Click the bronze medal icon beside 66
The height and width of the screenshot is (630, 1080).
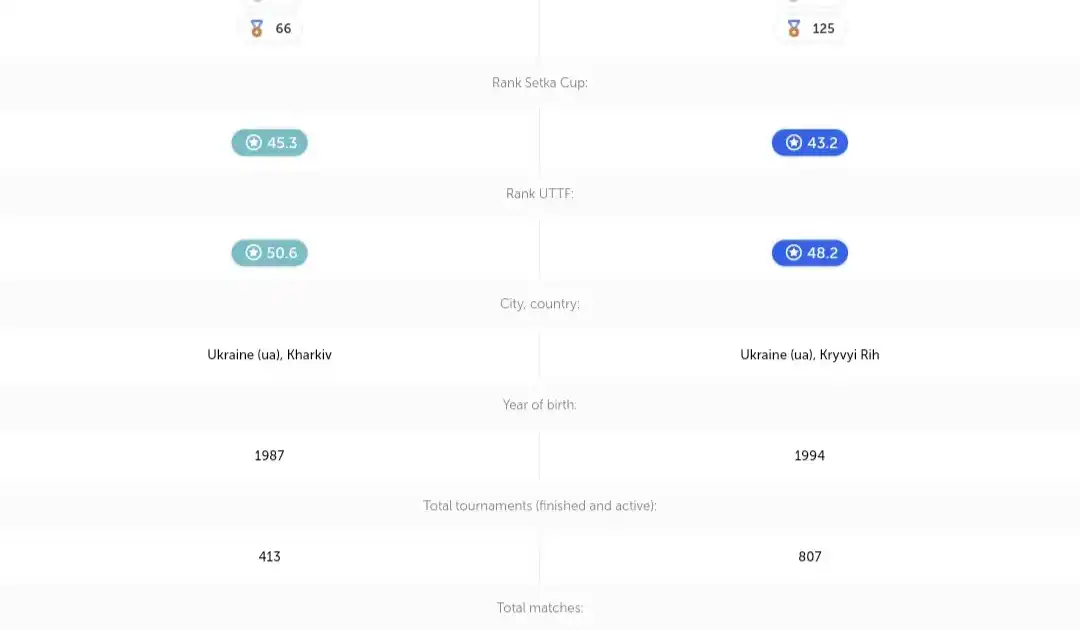click(x=257, y=29)
